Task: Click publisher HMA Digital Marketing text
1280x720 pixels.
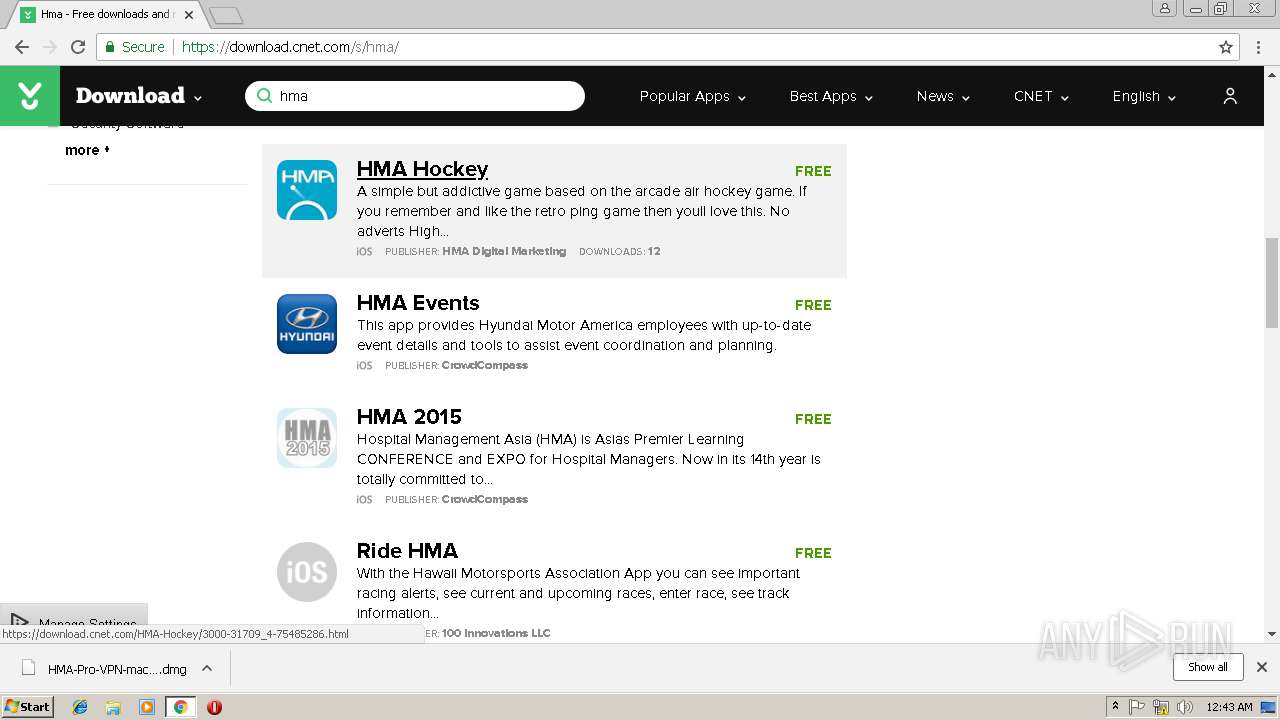Action: click(504, 251)
